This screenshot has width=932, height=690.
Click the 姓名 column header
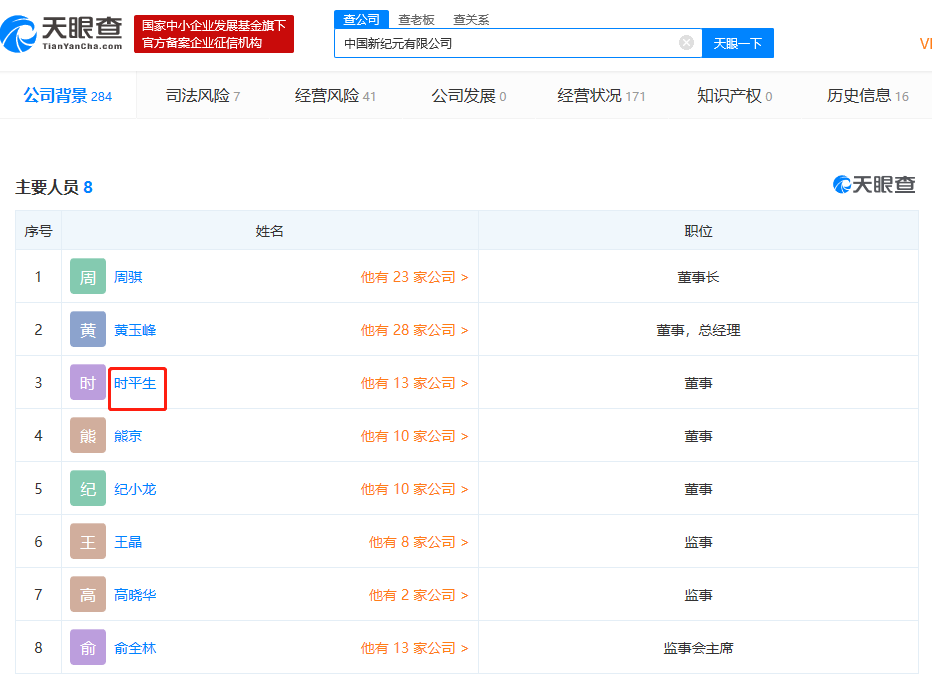(x=269, y=231)
